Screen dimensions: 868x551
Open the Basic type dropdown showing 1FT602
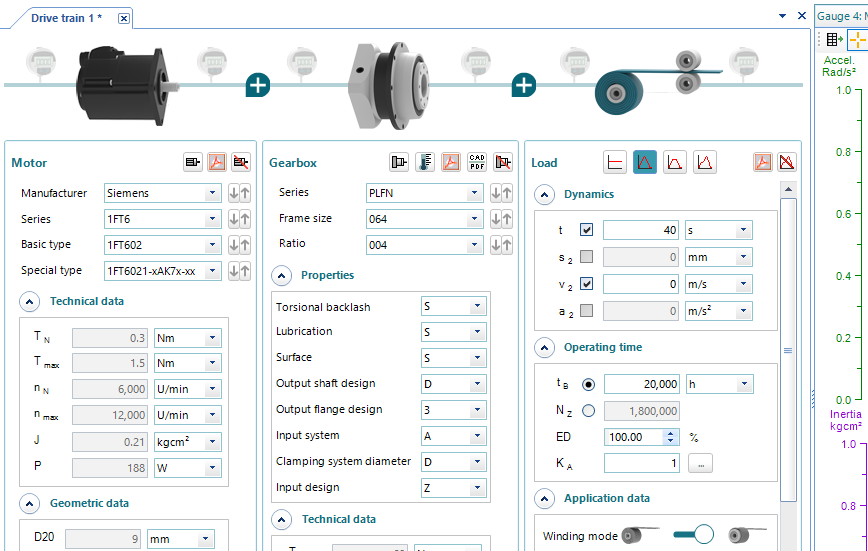pos(163,245)
